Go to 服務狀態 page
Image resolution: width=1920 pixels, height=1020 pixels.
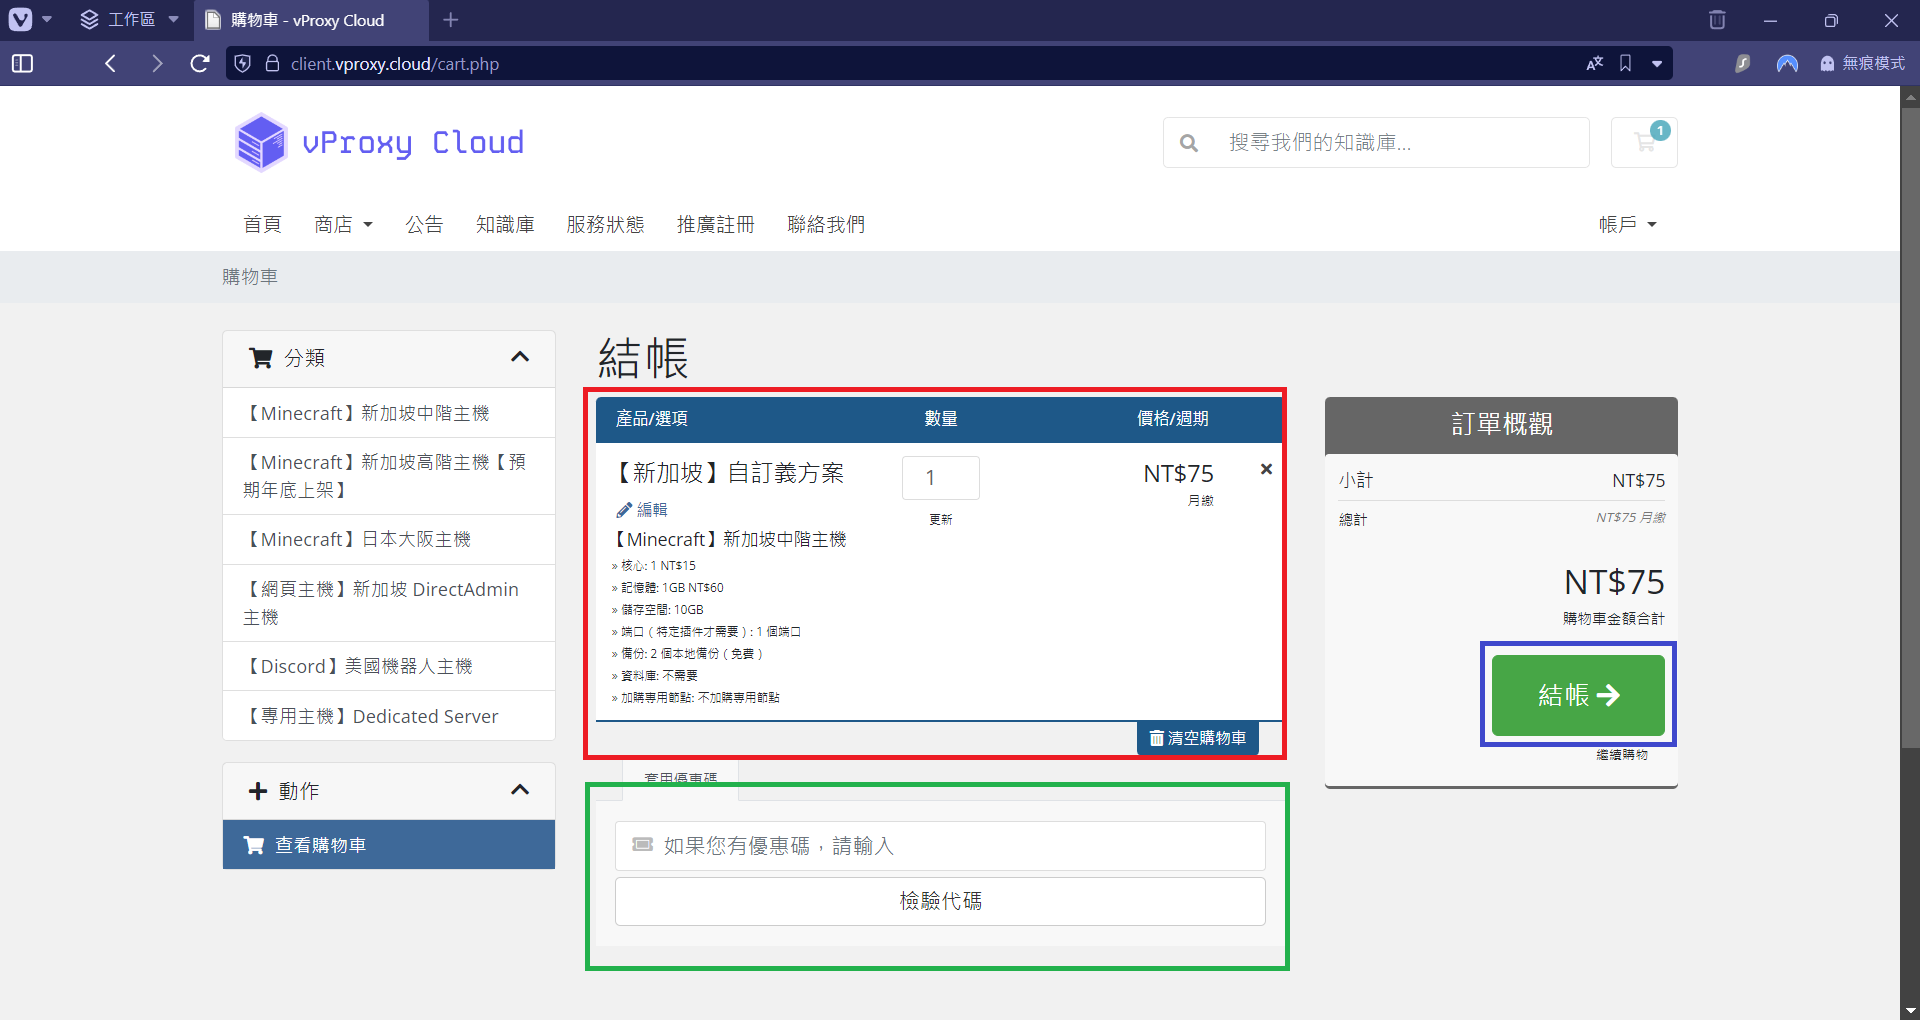pos(605,225)
